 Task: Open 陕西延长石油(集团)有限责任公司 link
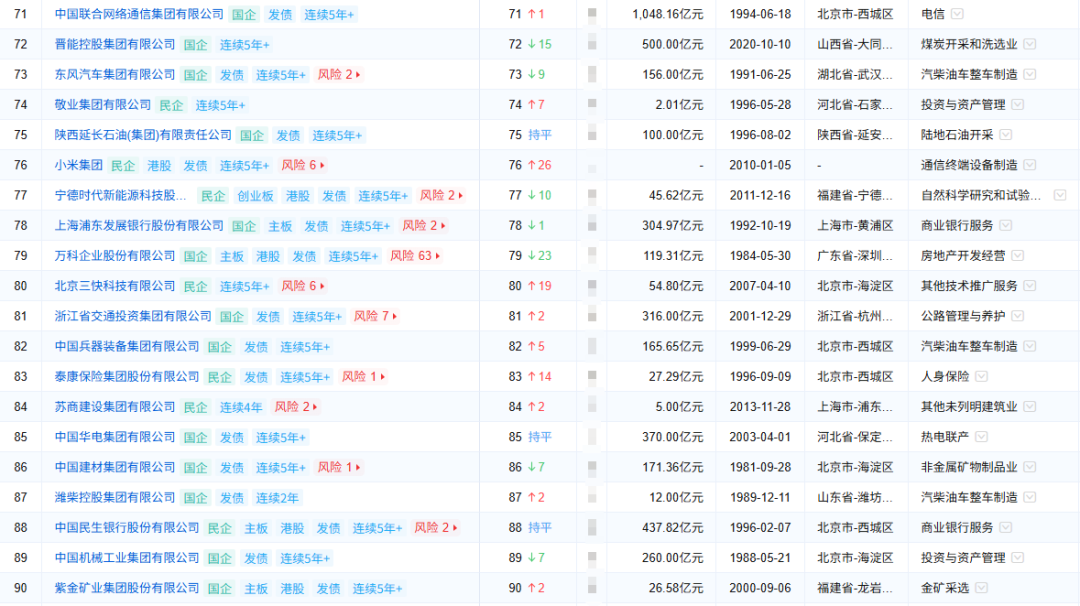pyautogui.click(x=143, y=135)
